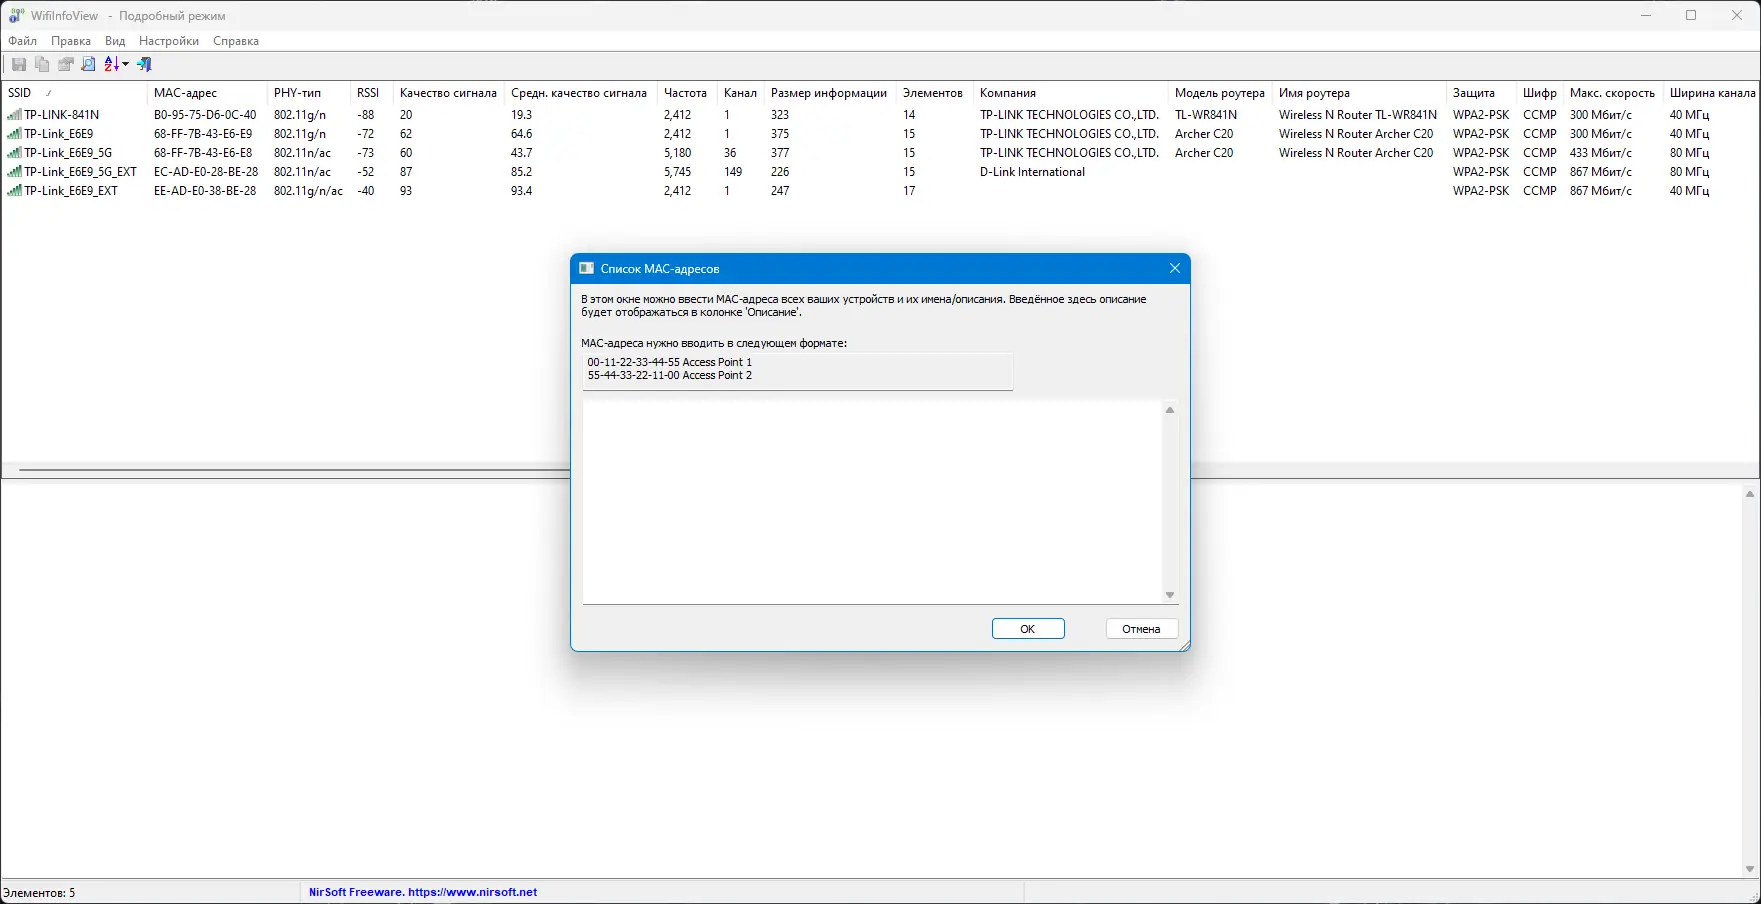Open the Настройки menu

coord(169,41)
